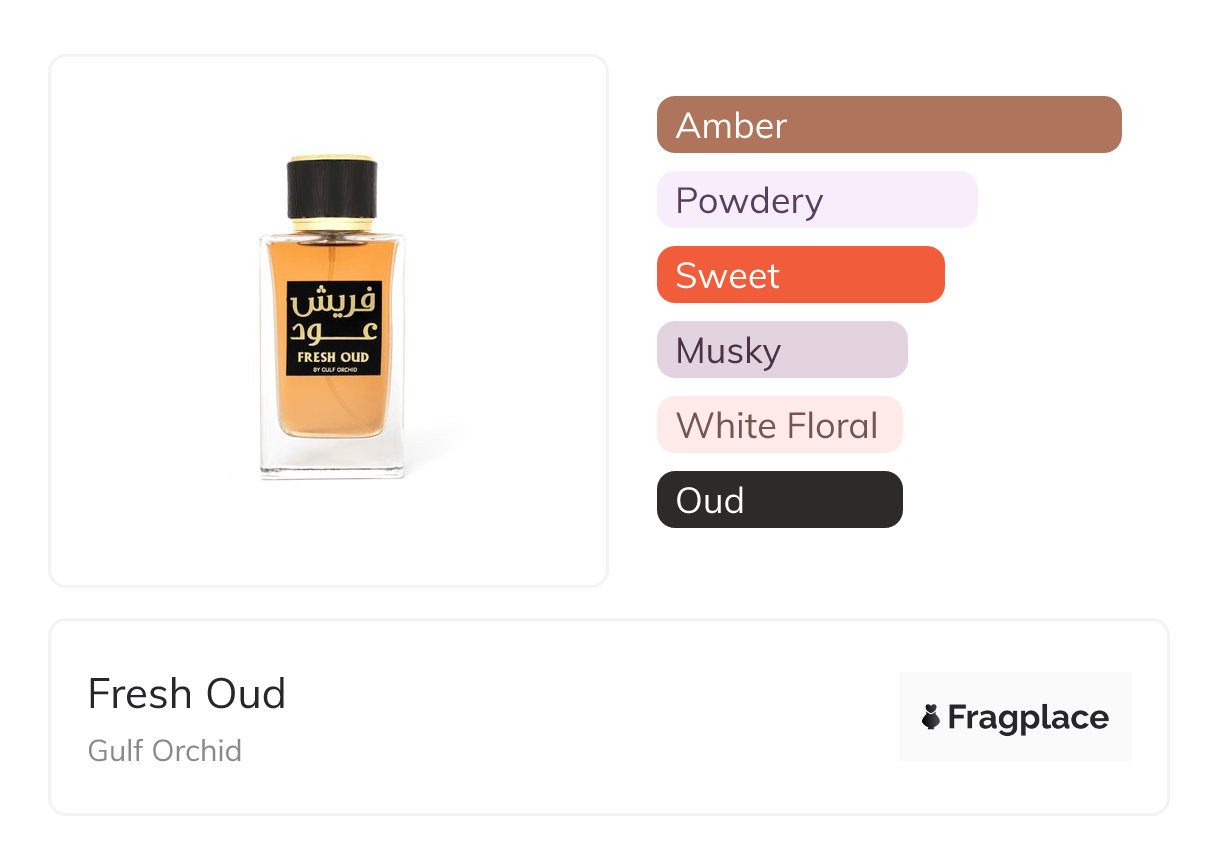The image size is (1218, 864).
Task: Click the Fresh Oud title heading
Action: point(187,694)
